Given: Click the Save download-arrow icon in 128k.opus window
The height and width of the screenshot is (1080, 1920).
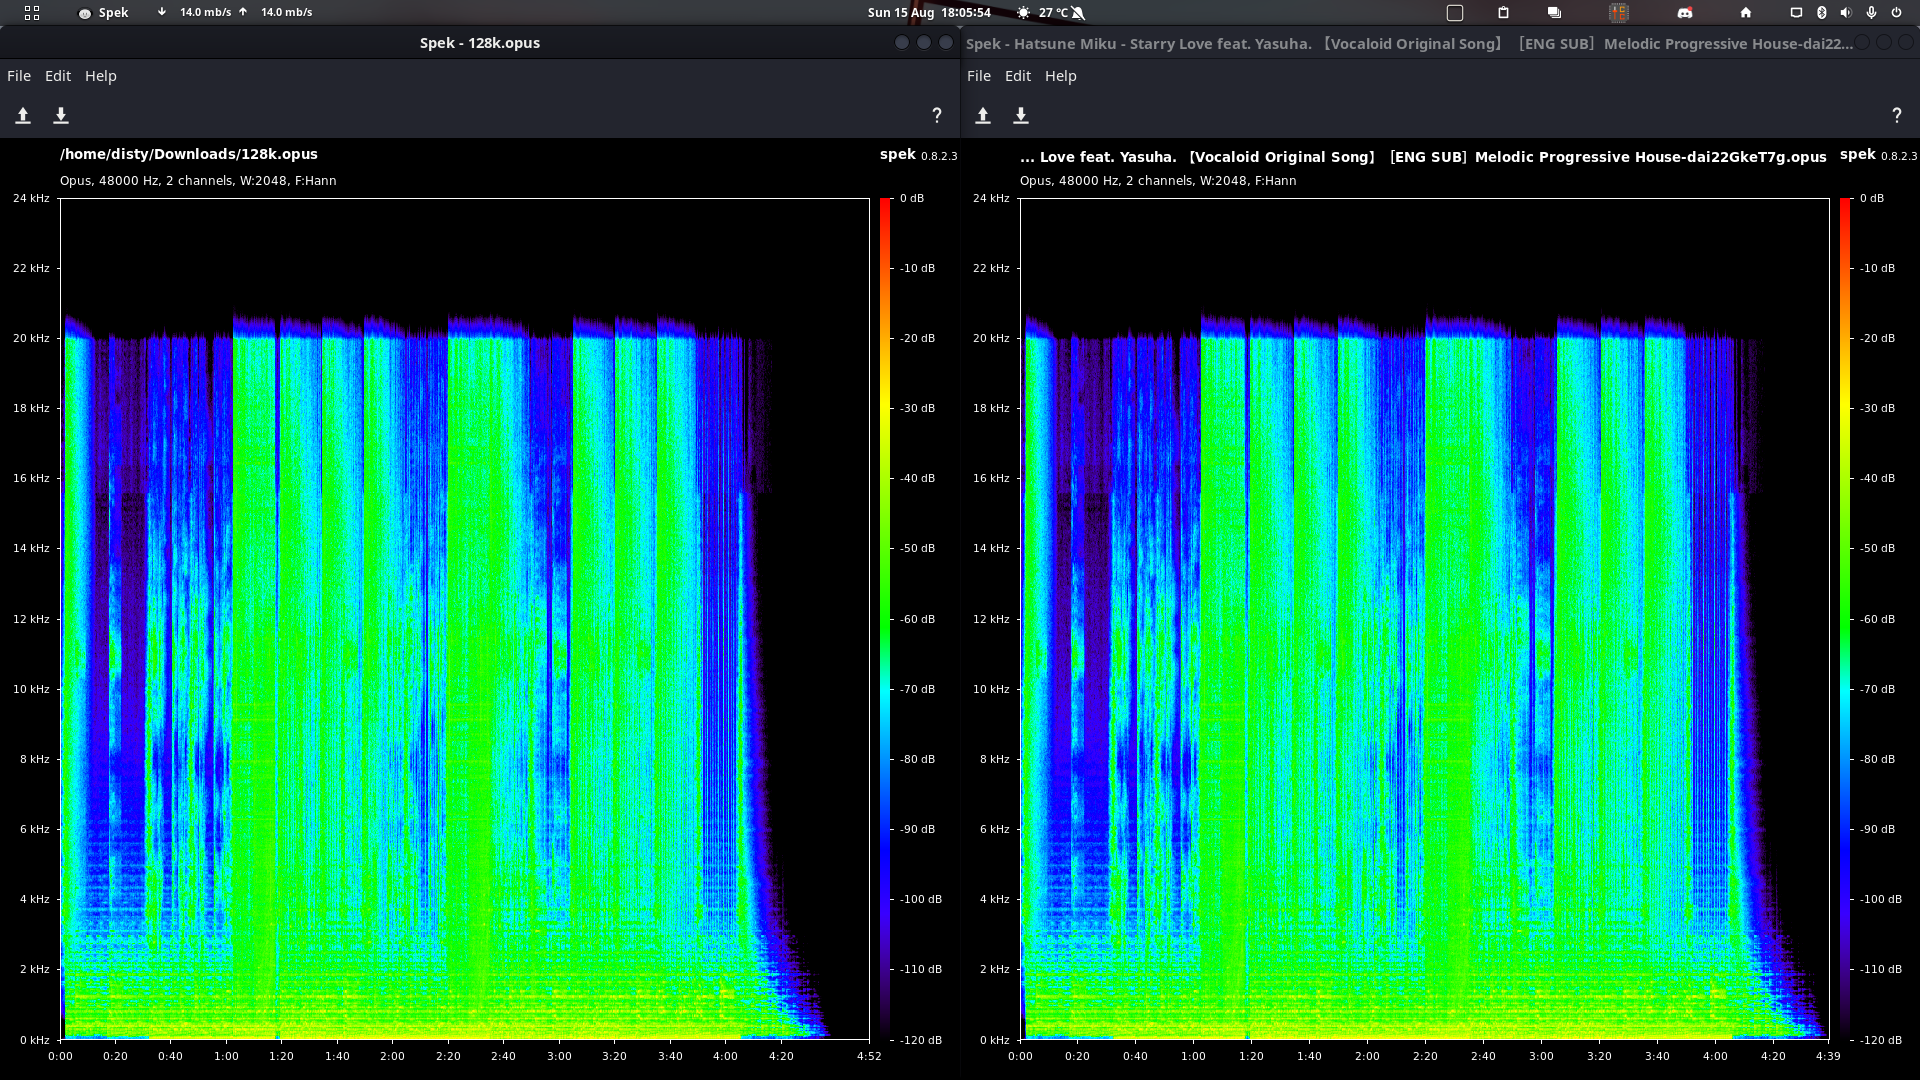Looking at the screenshot, I should point(61,116).
